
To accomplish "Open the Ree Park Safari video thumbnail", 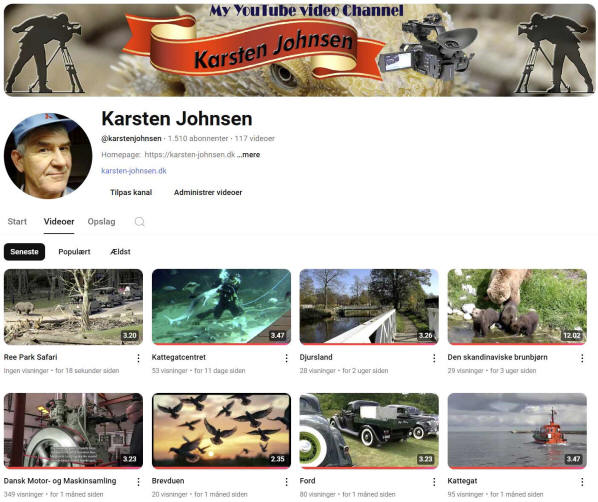I will (x=74, y=307).
